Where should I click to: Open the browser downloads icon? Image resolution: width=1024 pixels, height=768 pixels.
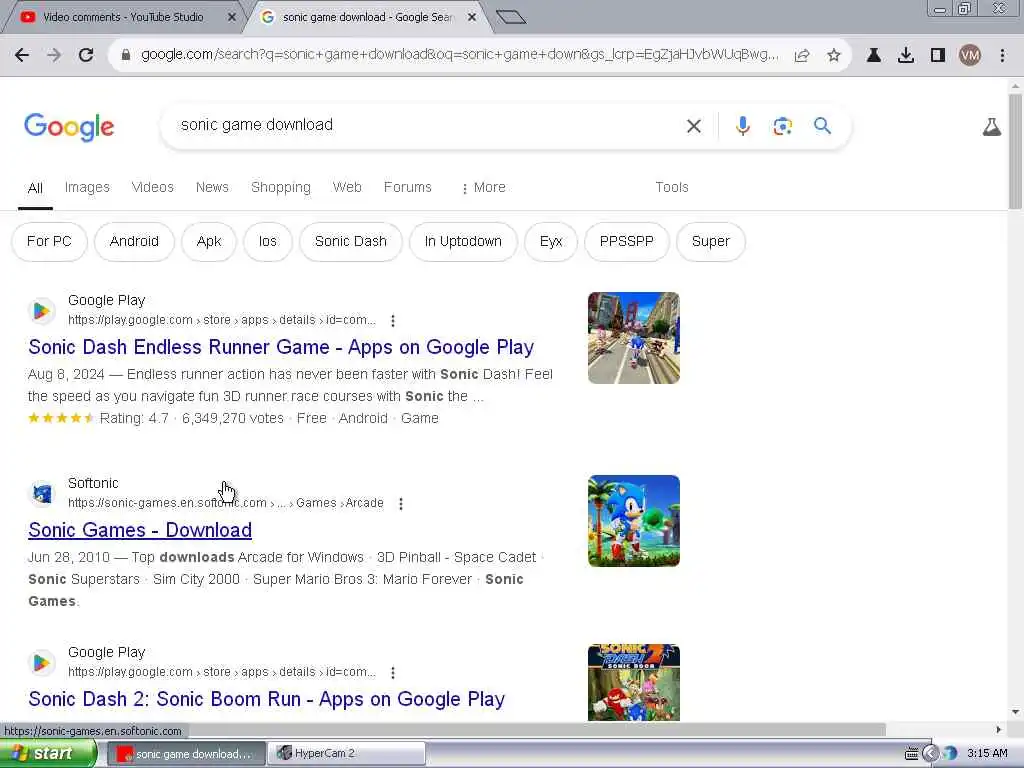pos(906,56)
